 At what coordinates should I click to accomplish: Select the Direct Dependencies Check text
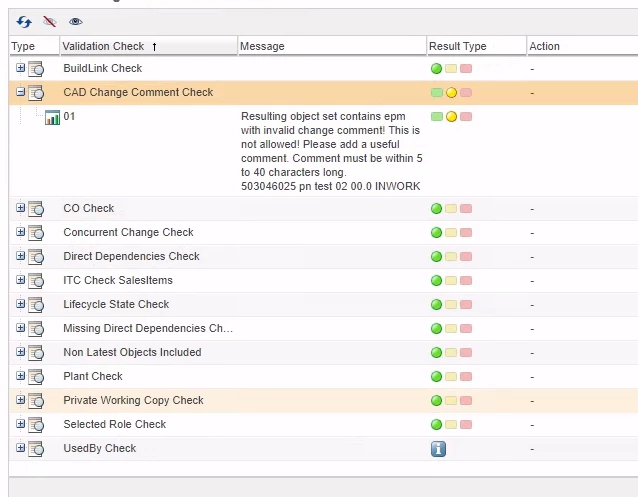coord(131,256)
